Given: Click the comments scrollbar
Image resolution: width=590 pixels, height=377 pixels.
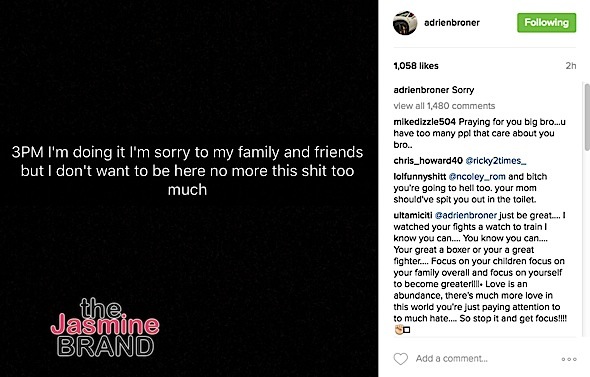Looking at the screenshot, I should (x=587, y=117).
